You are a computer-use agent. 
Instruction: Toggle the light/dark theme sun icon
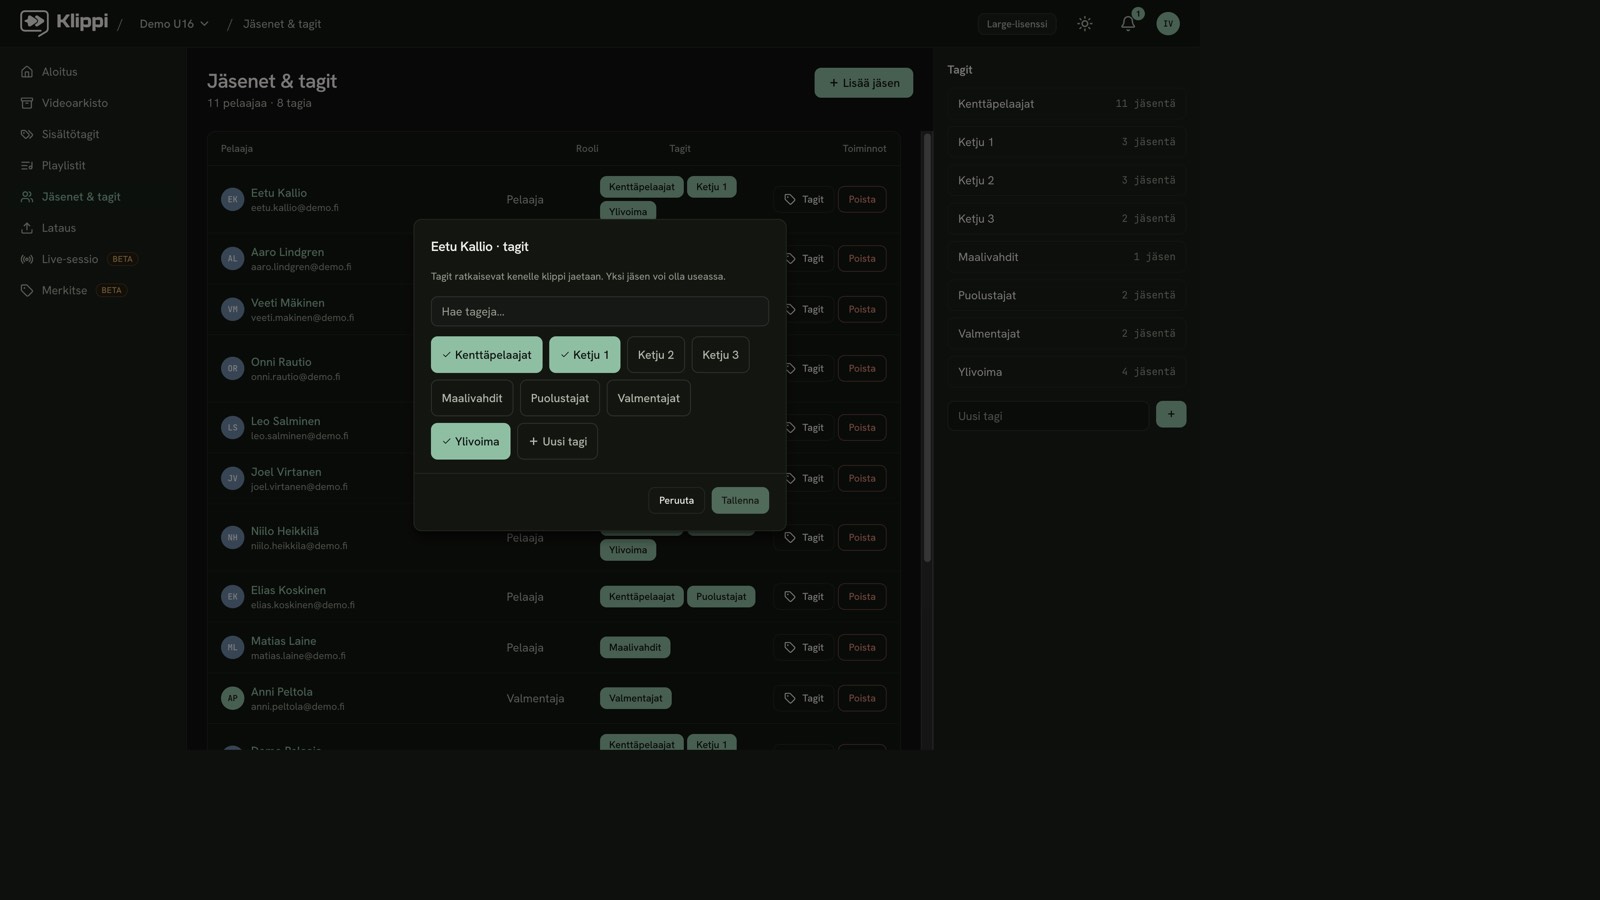coord(1085,24)
